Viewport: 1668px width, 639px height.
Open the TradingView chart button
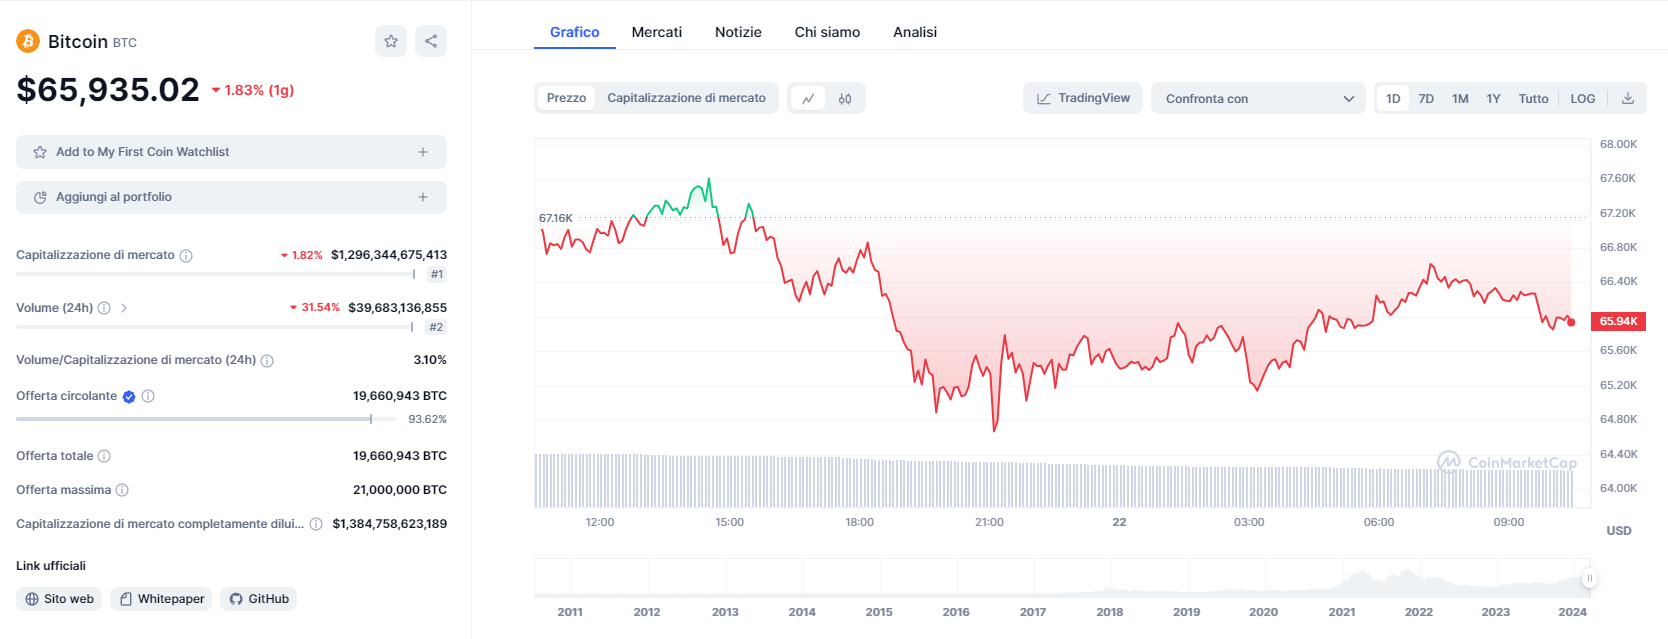[x=1083, y=98]
